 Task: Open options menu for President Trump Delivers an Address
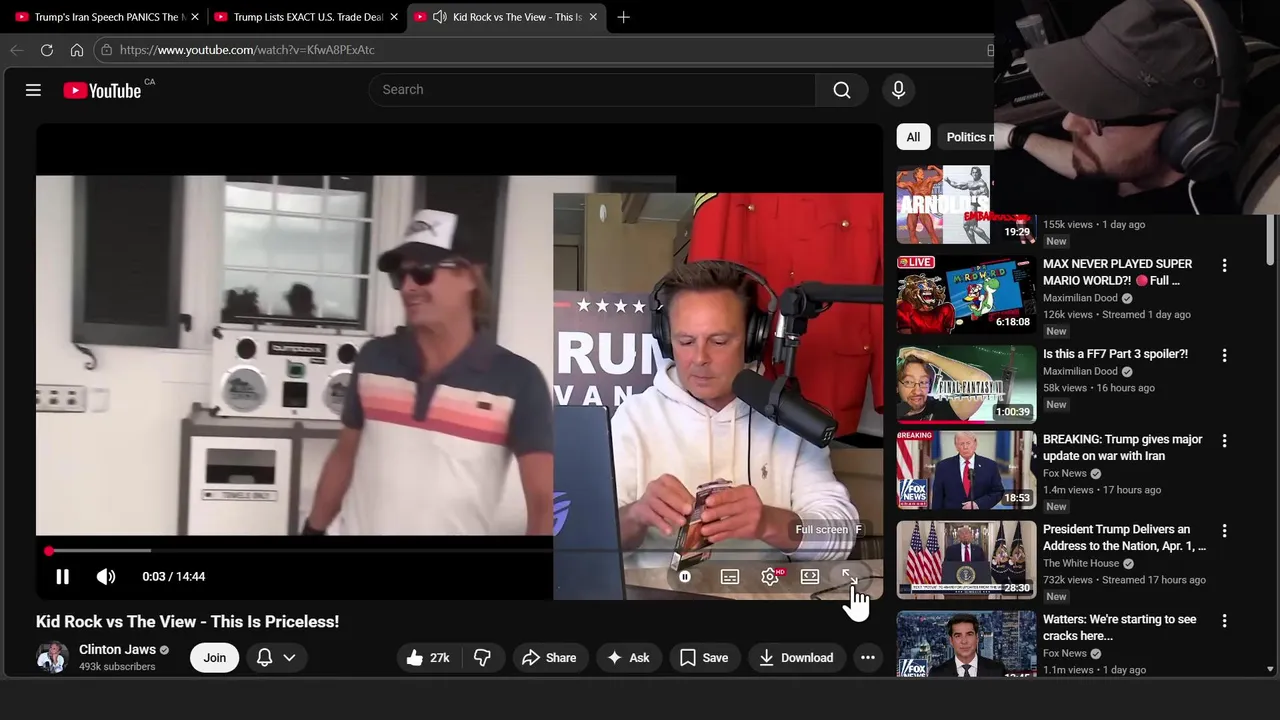(x=1224, y=530)
